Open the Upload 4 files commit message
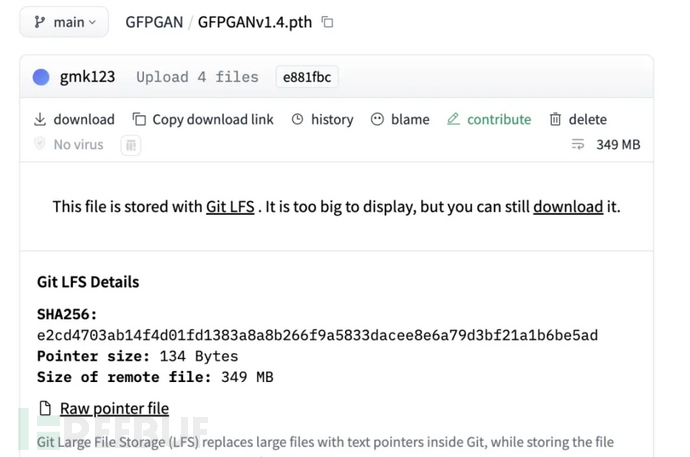Viewport: 690px width, 457px height. (x=197, y=77)
